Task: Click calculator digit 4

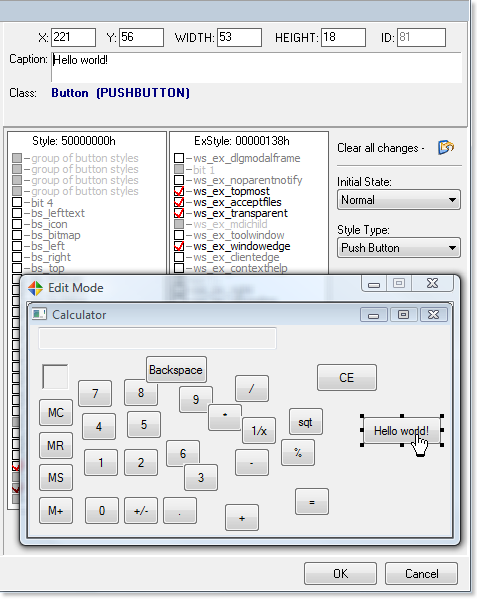Action: 99,426
